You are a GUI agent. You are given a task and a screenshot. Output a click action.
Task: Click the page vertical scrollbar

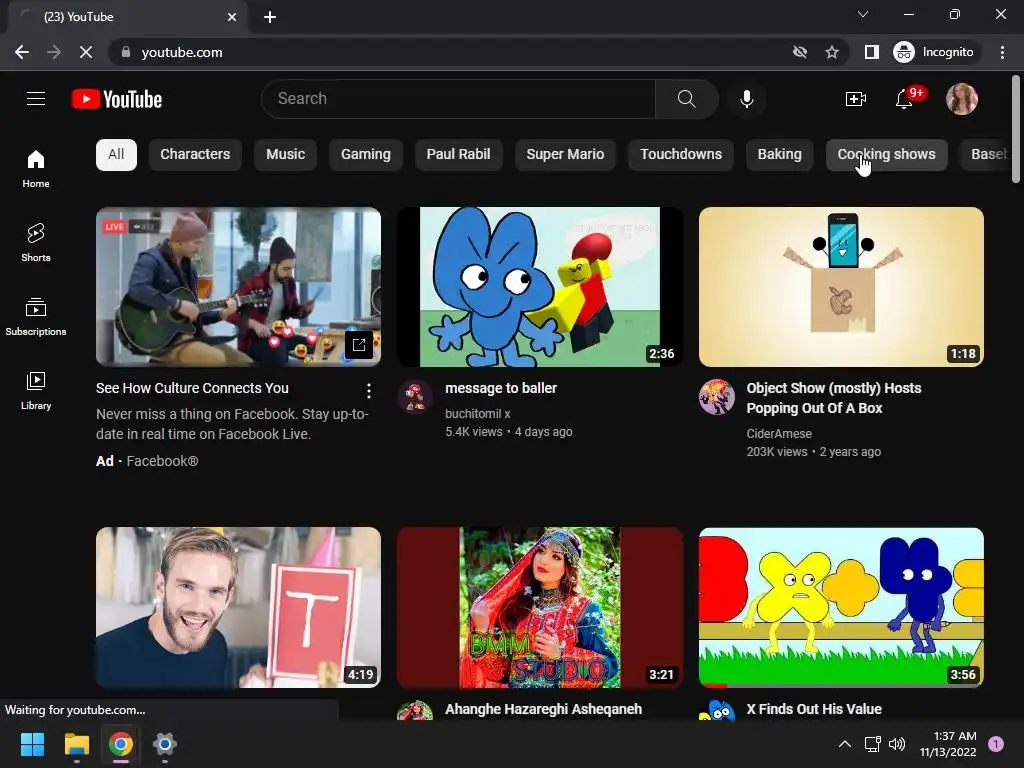tap(1016, 129)
